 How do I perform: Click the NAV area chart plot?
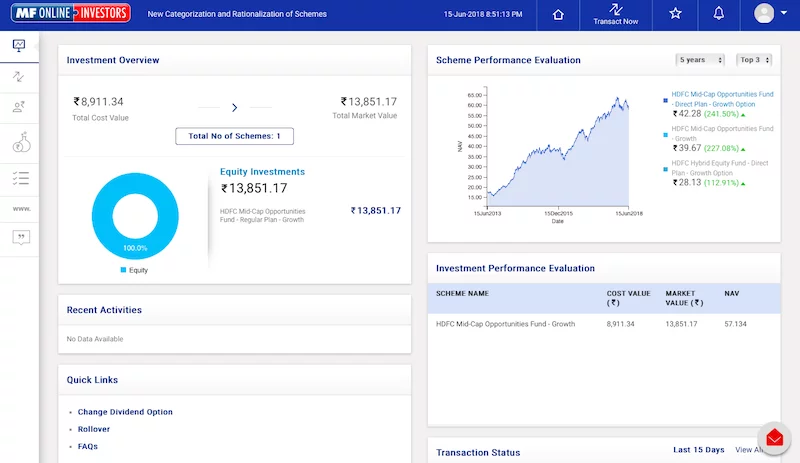coord(558,151)
